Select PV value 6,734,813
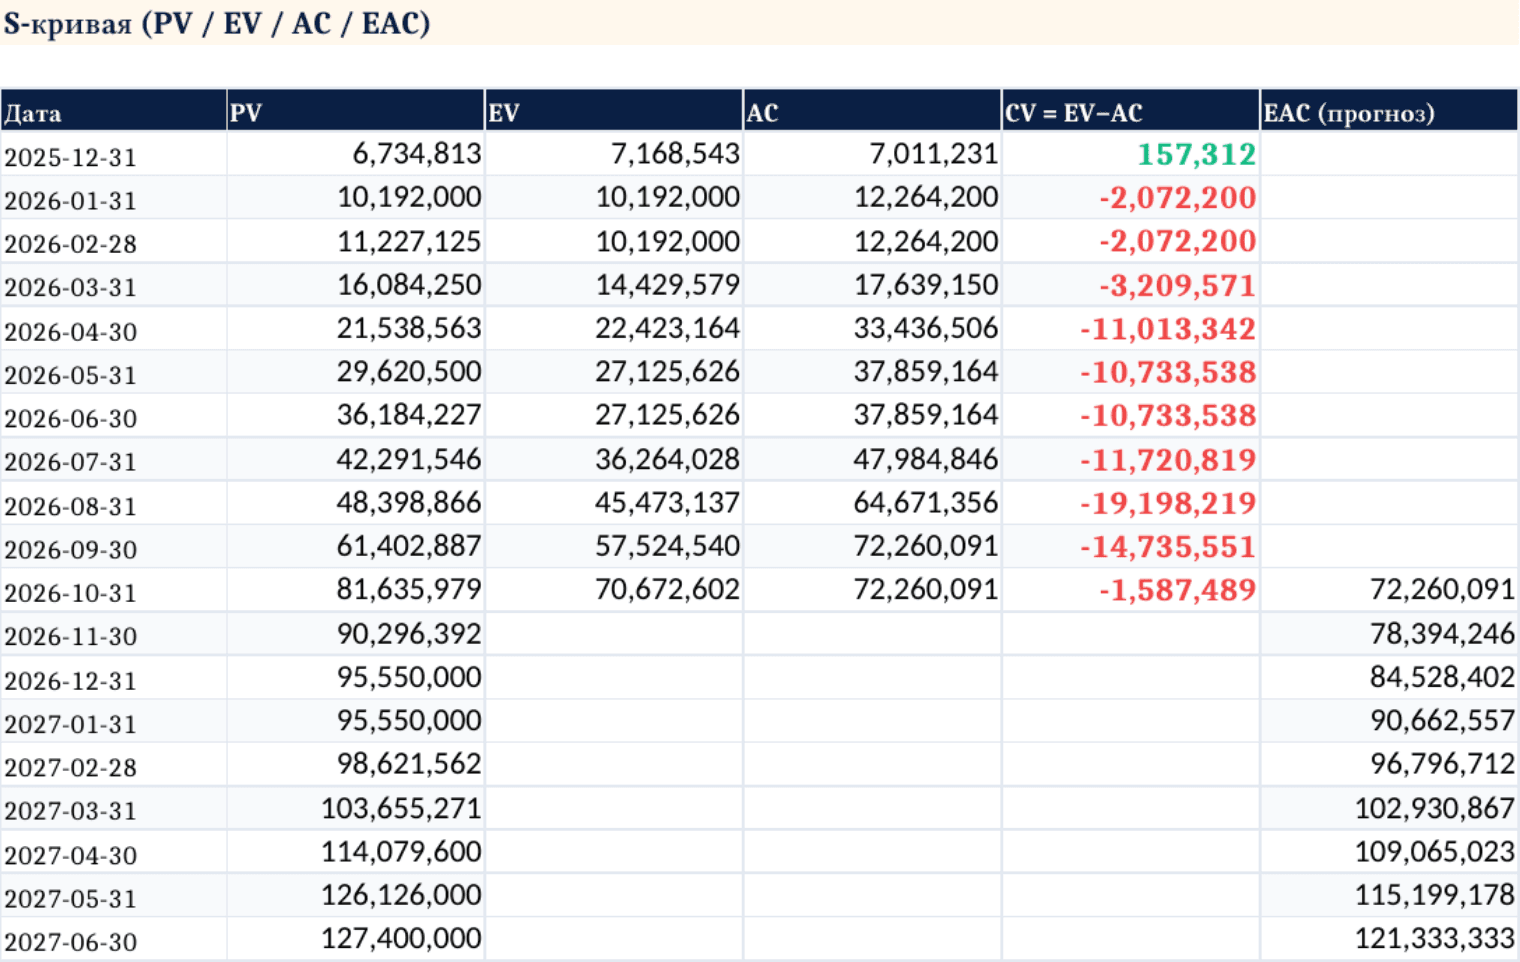This screenshot has width=1520, height=962. click(x=417, y=154)
